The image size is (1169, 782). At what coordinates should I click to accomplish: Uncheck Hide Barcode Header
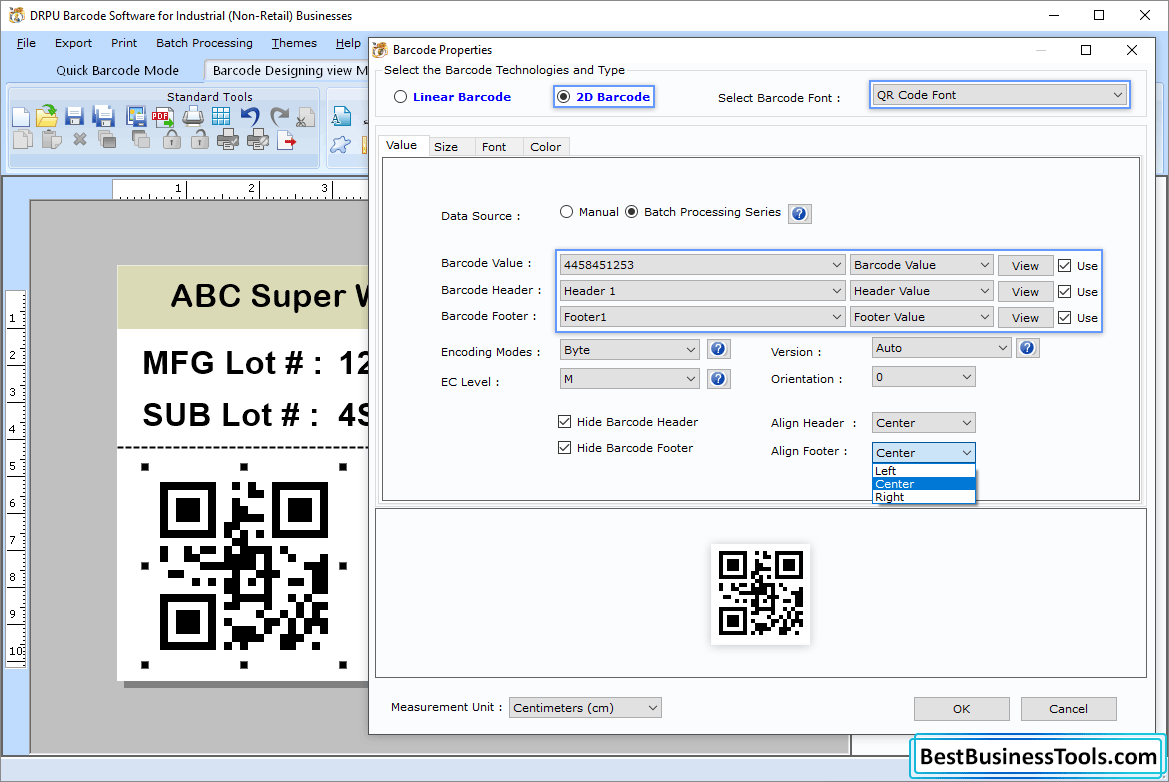pos(565,421)
